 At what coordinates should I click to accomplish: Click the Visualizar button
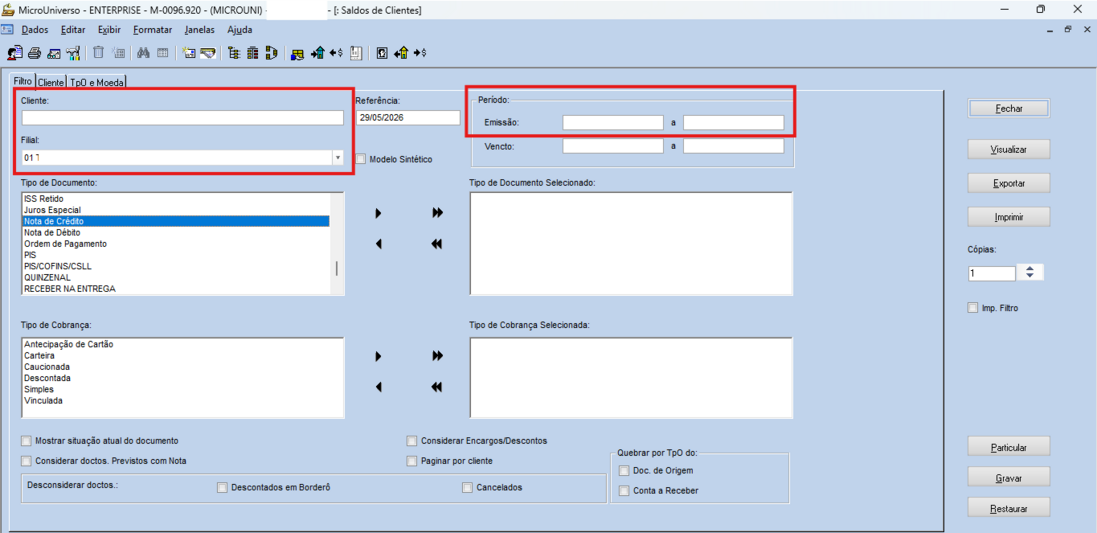[x=1009, y=149]
